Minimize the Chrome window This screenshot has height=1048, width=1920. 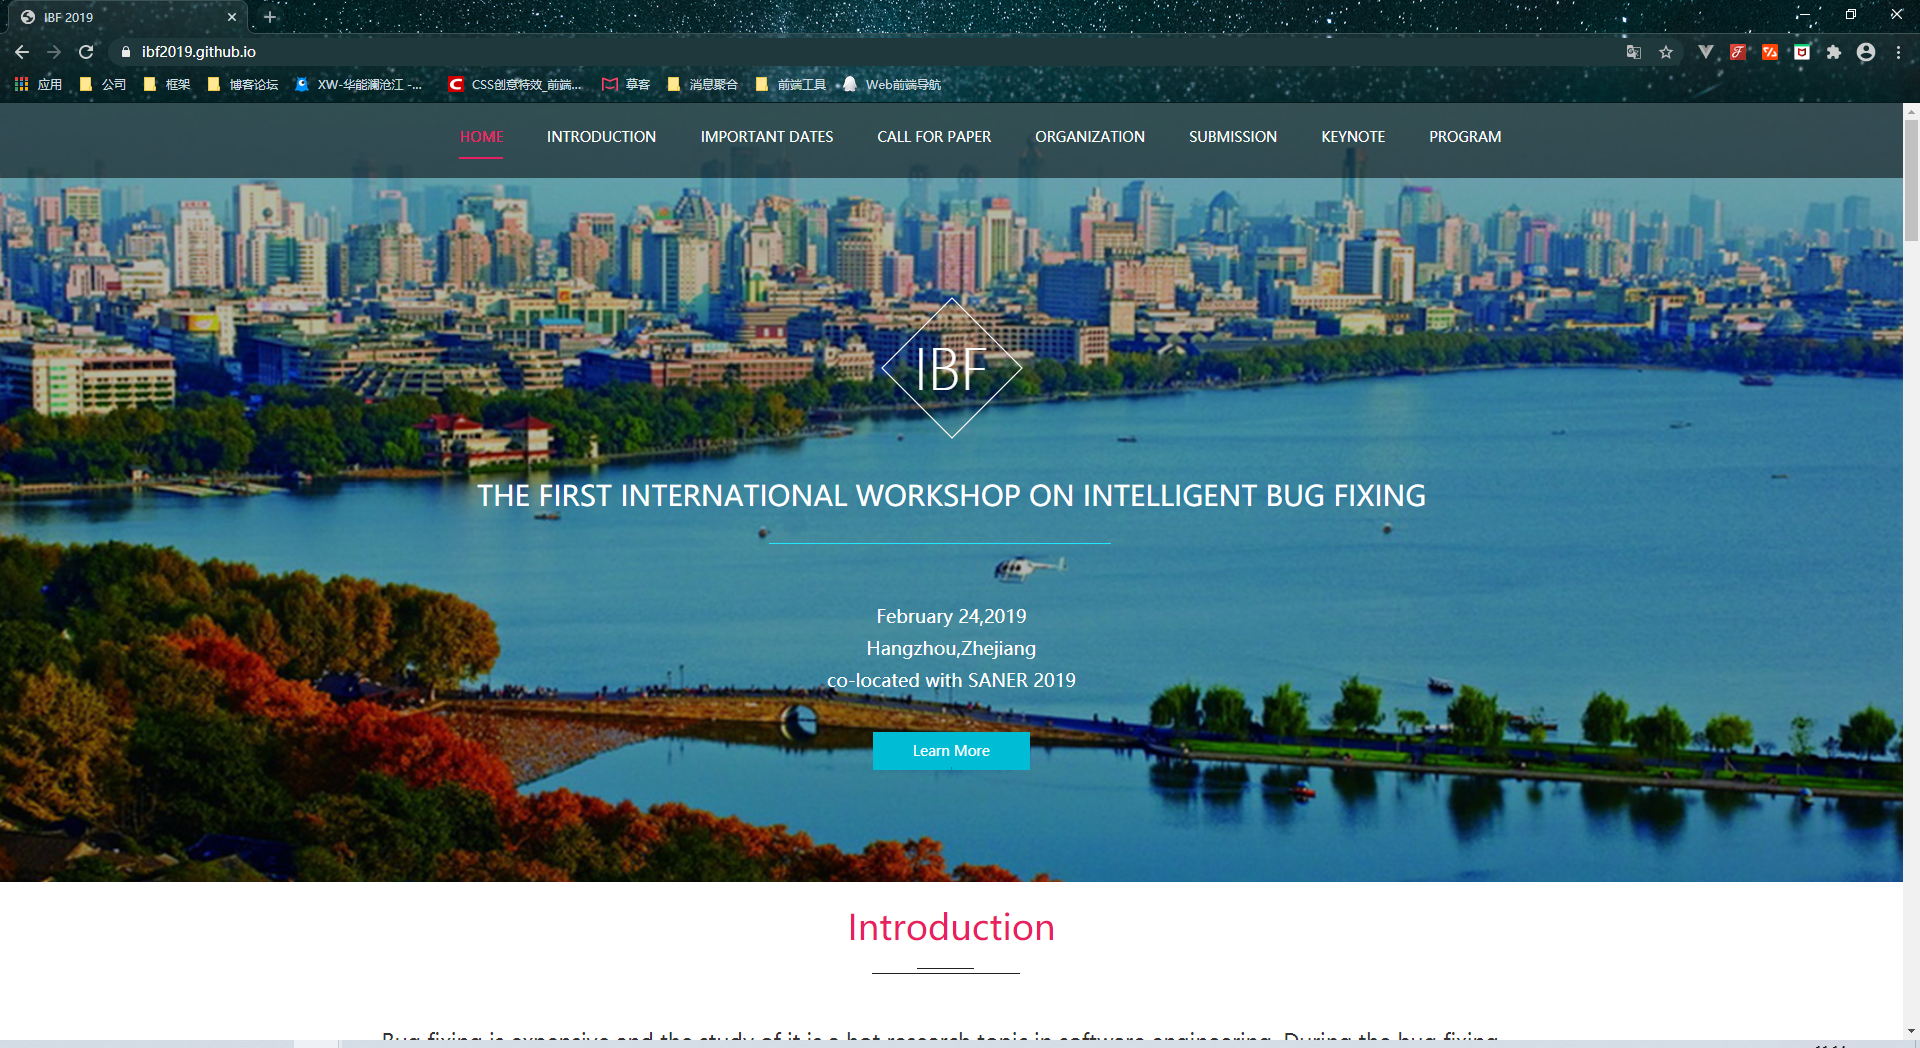1803,15
